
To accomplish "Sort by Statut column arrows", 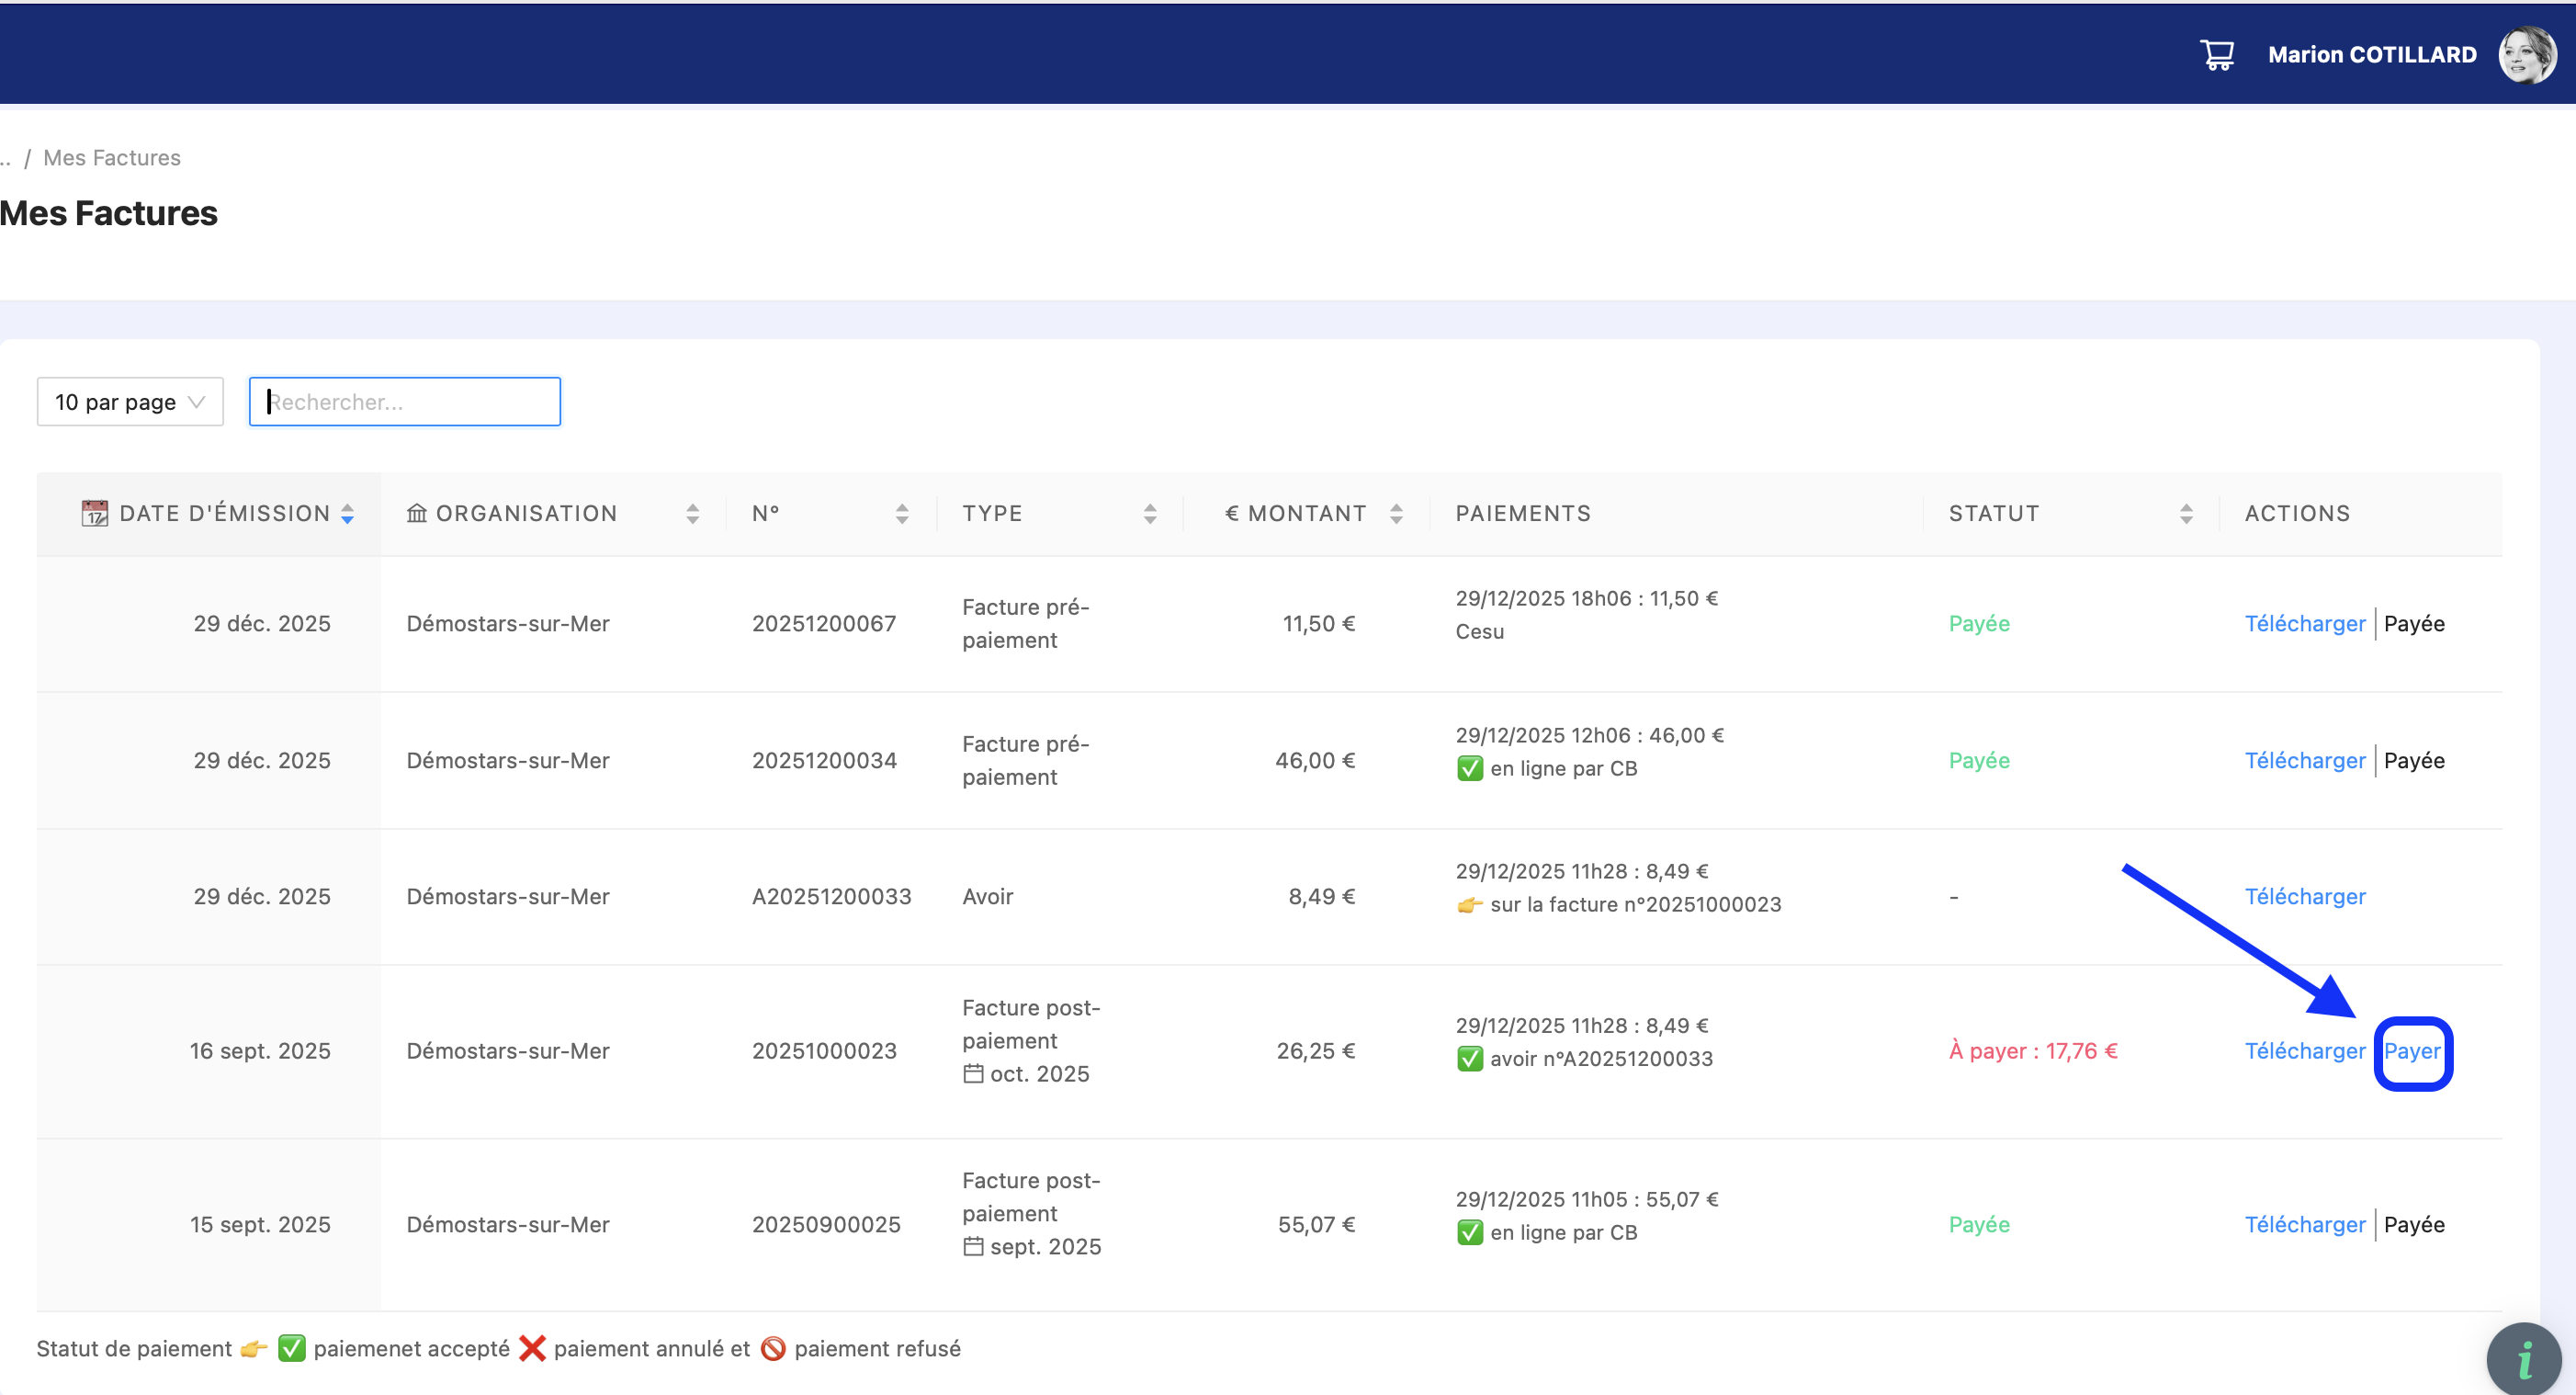I will [x=2186, y=513].
